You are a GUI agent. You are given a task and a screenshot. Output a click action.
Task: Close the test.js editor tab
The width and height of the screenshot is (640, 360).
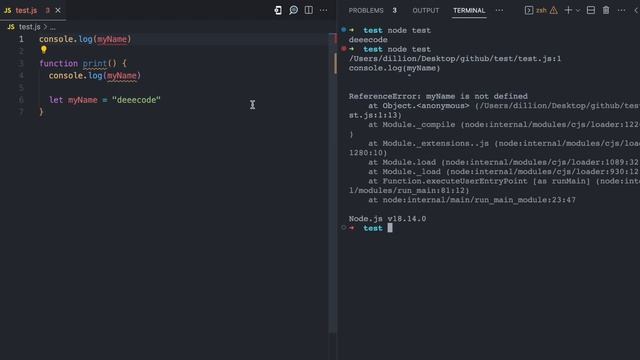click(58, 10)
